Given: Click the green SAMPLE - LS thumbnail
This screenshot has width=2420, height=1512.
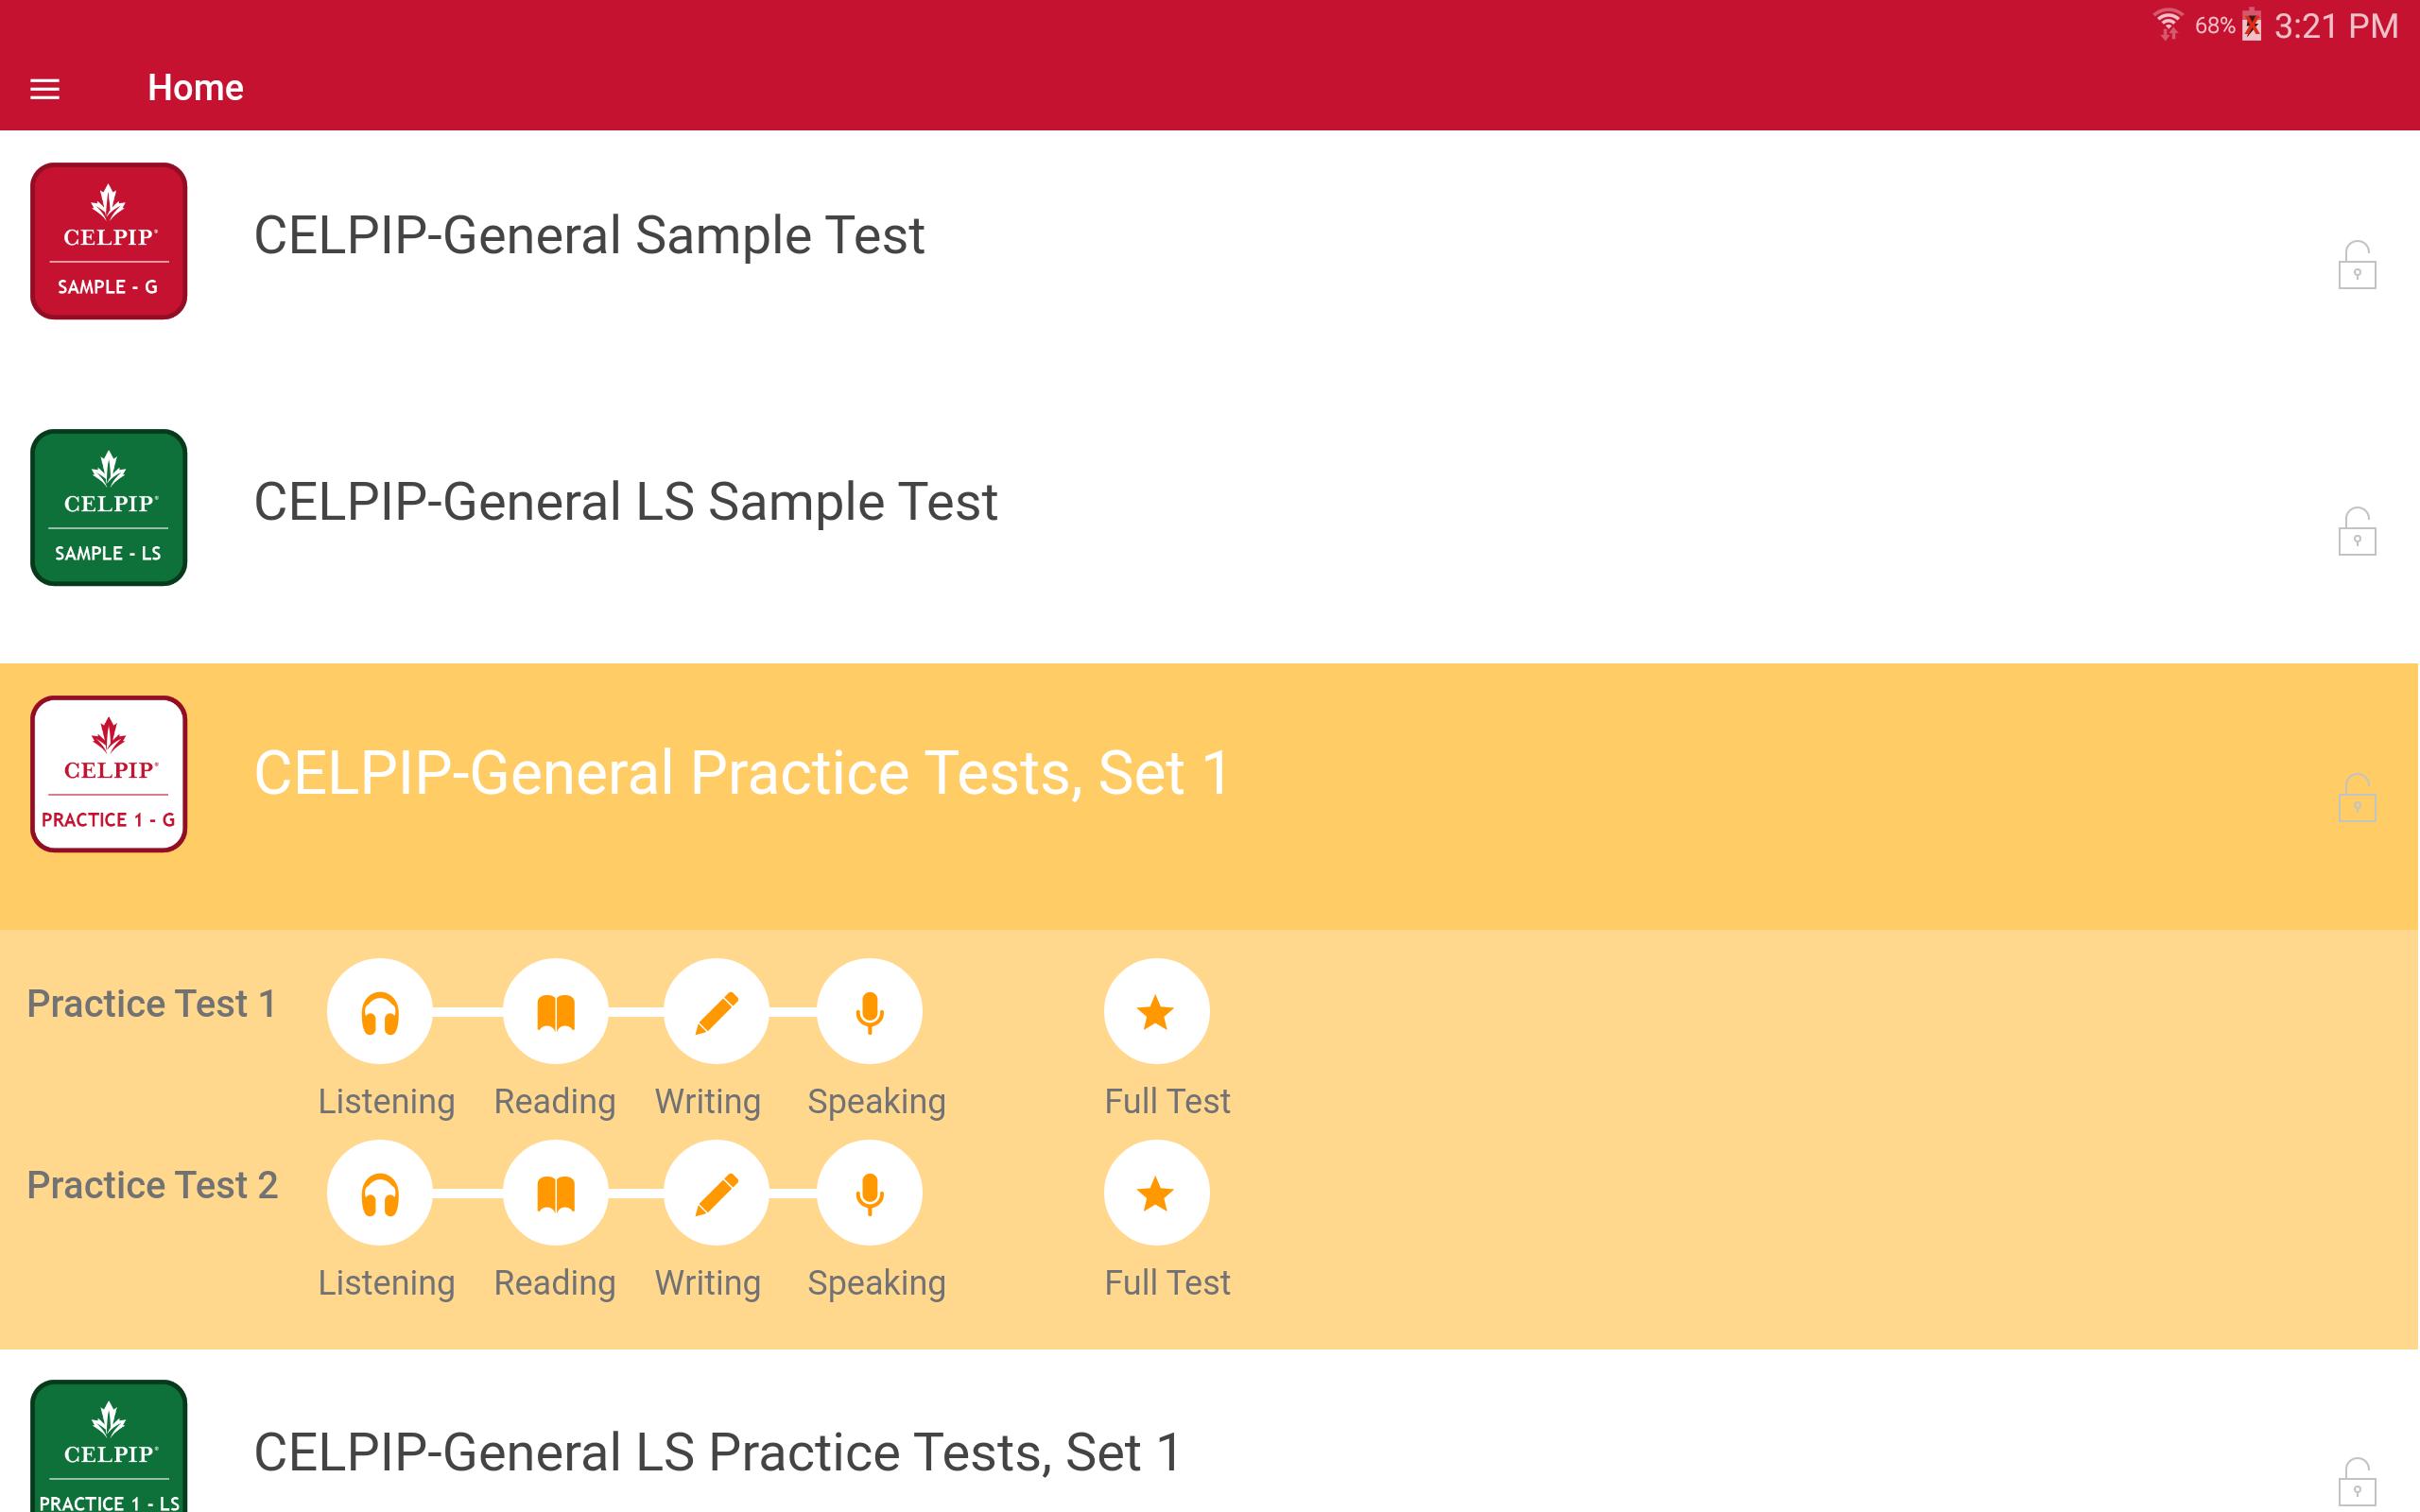Looking at the screenshot, I should click(x=109, y=507).
